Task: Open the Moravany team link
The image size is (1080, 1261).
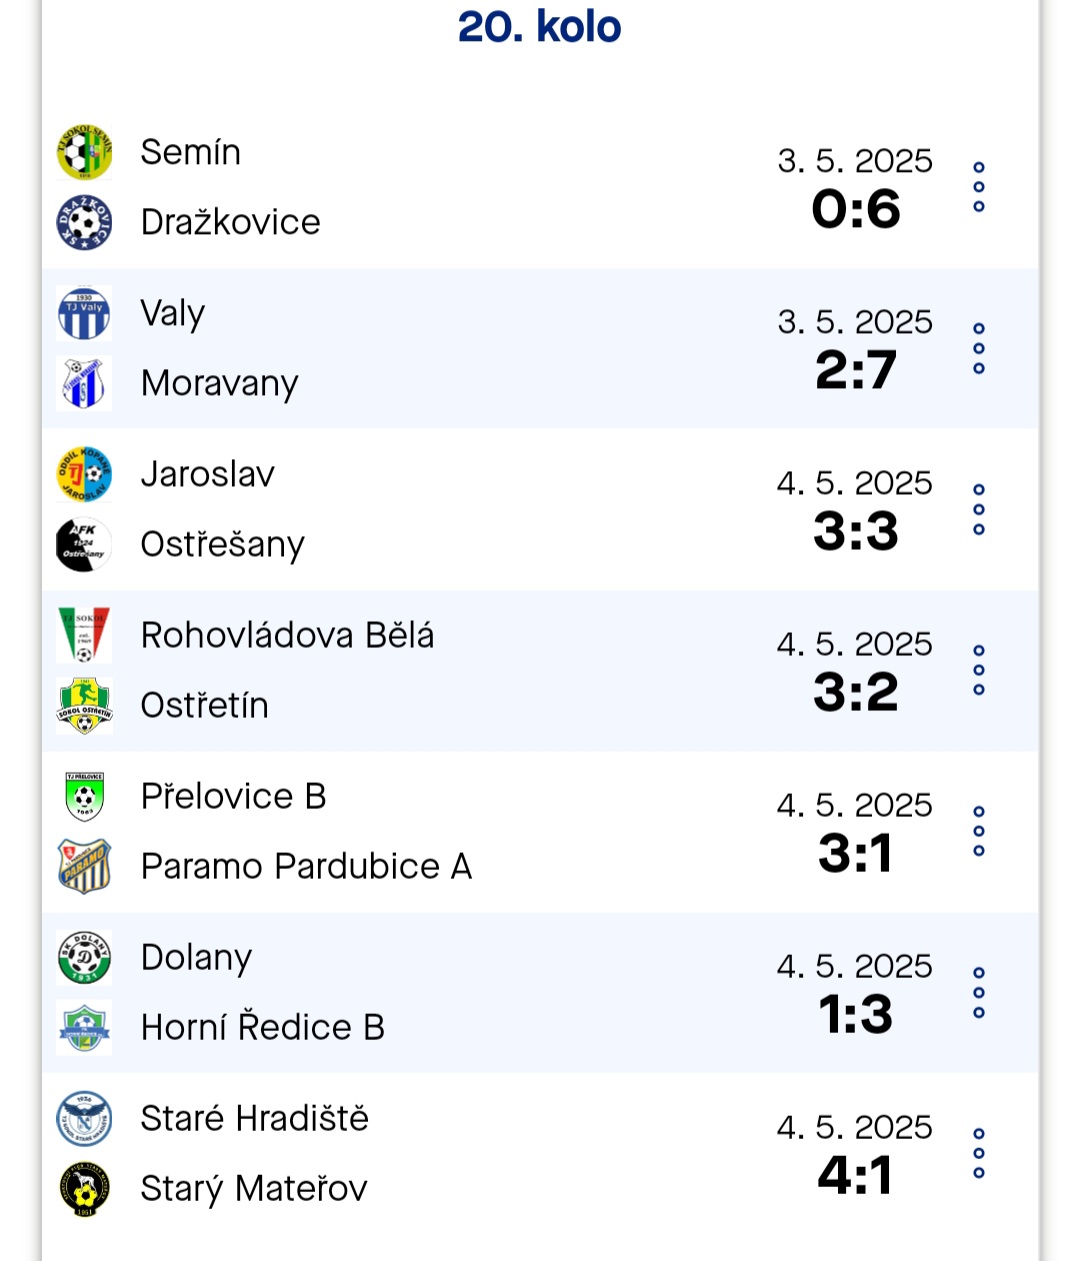Action: coord(220,384)
